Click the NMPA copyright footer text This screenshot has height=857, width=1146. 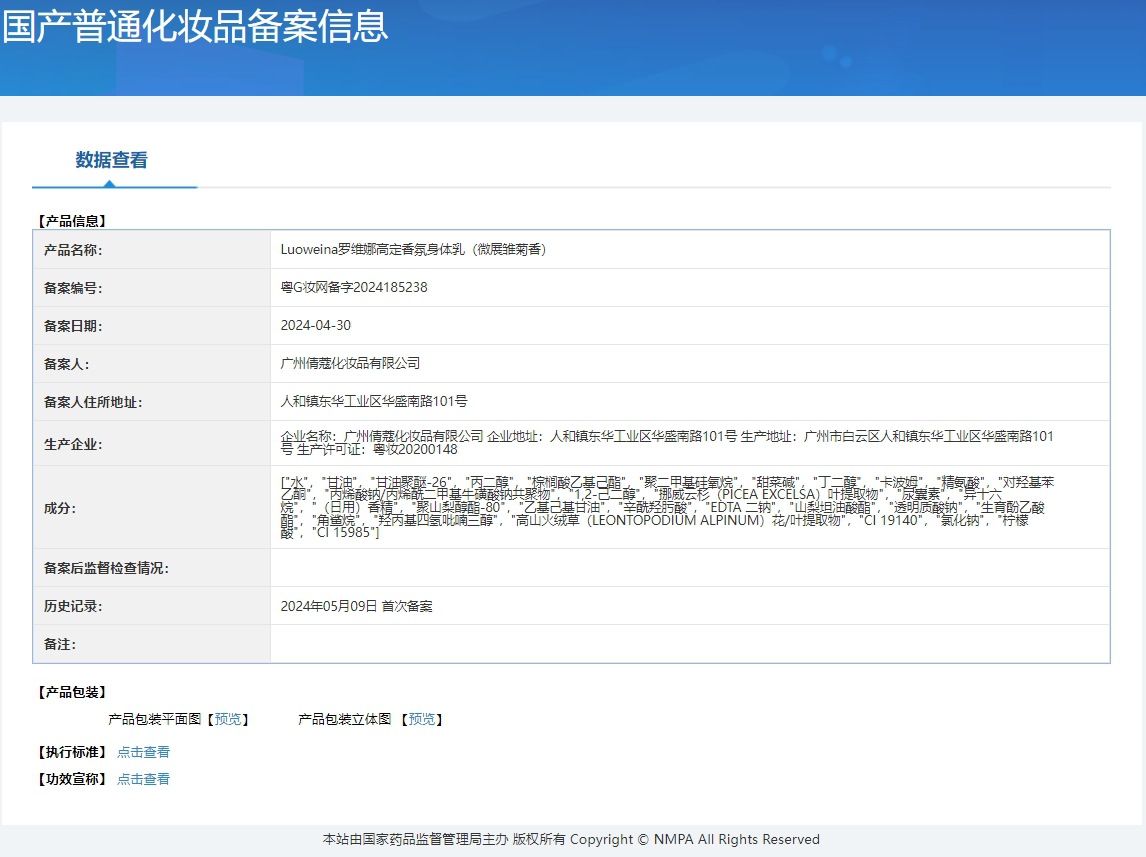pyautogui.click(x=572, y=839)
